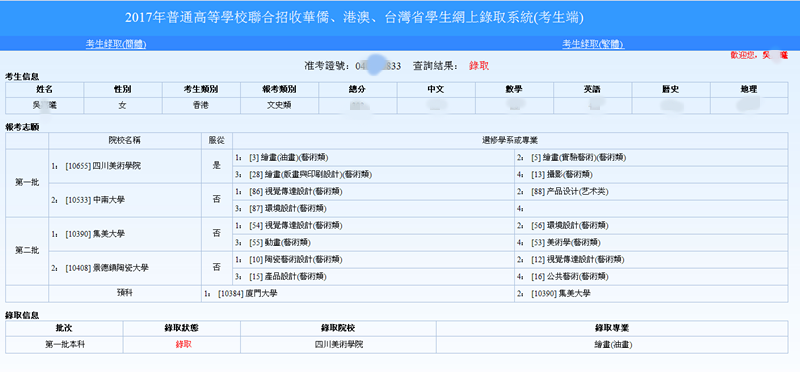Viewport: 800px width, 372px height.
Task: Select the 動畫(藝術類) major cell
Action: (373, 242)
